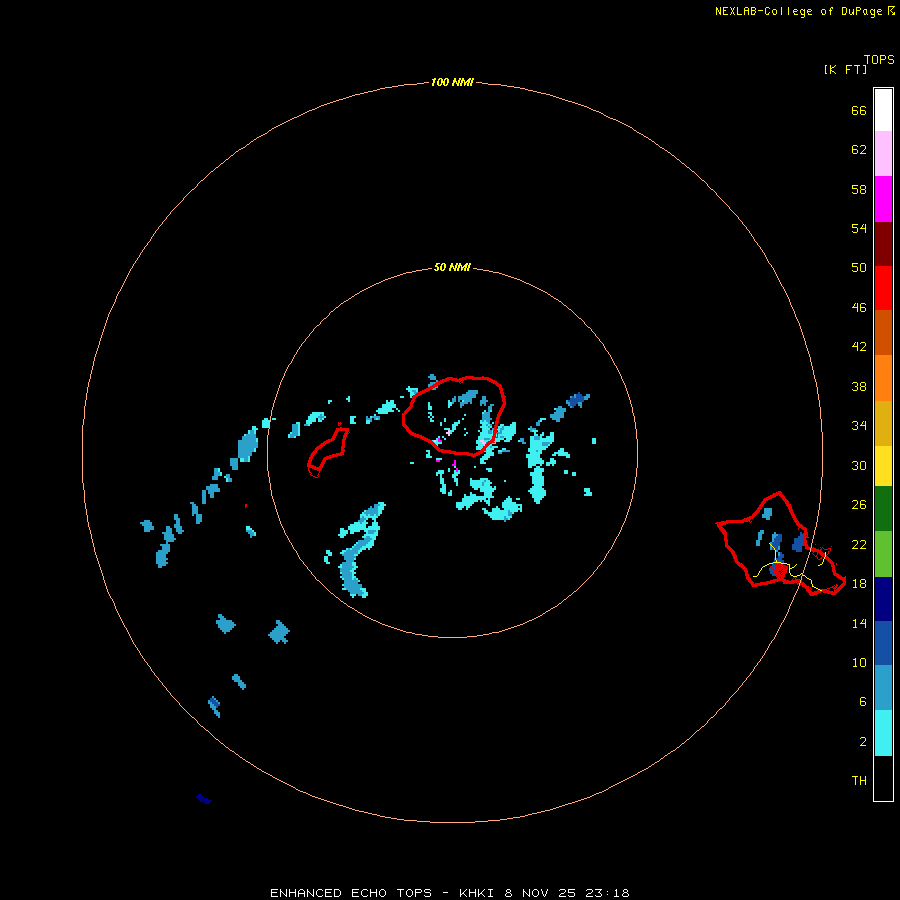The width and height of the screenshot is (900, 900).
Task: Click the '[K FT]' units label
Action: [845, 69]
